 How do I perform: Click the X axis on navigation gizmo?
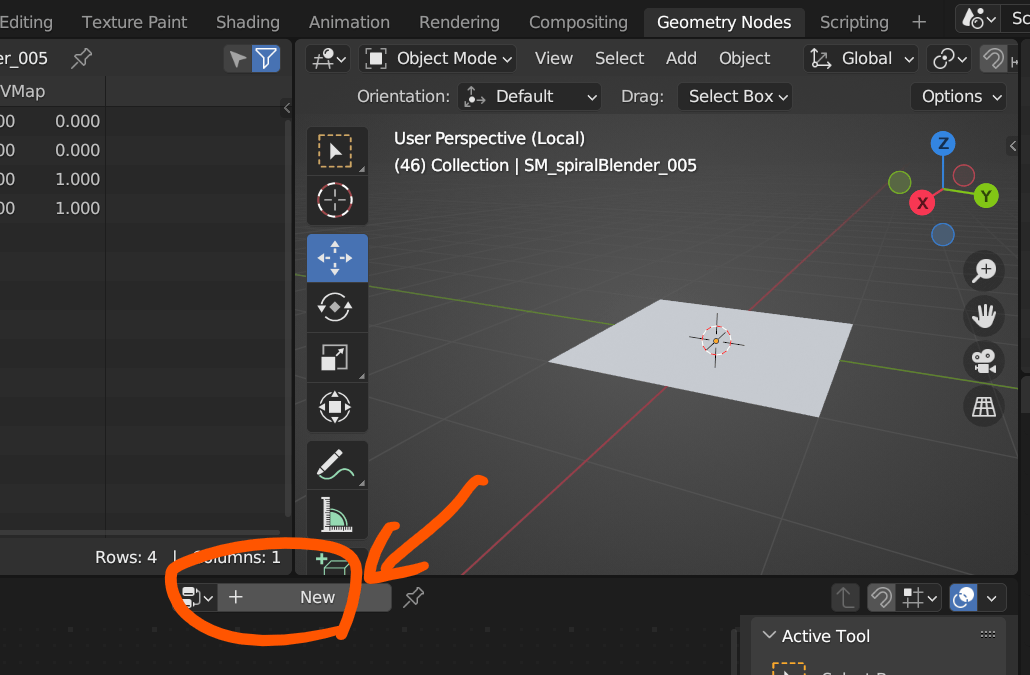(922, 203)
